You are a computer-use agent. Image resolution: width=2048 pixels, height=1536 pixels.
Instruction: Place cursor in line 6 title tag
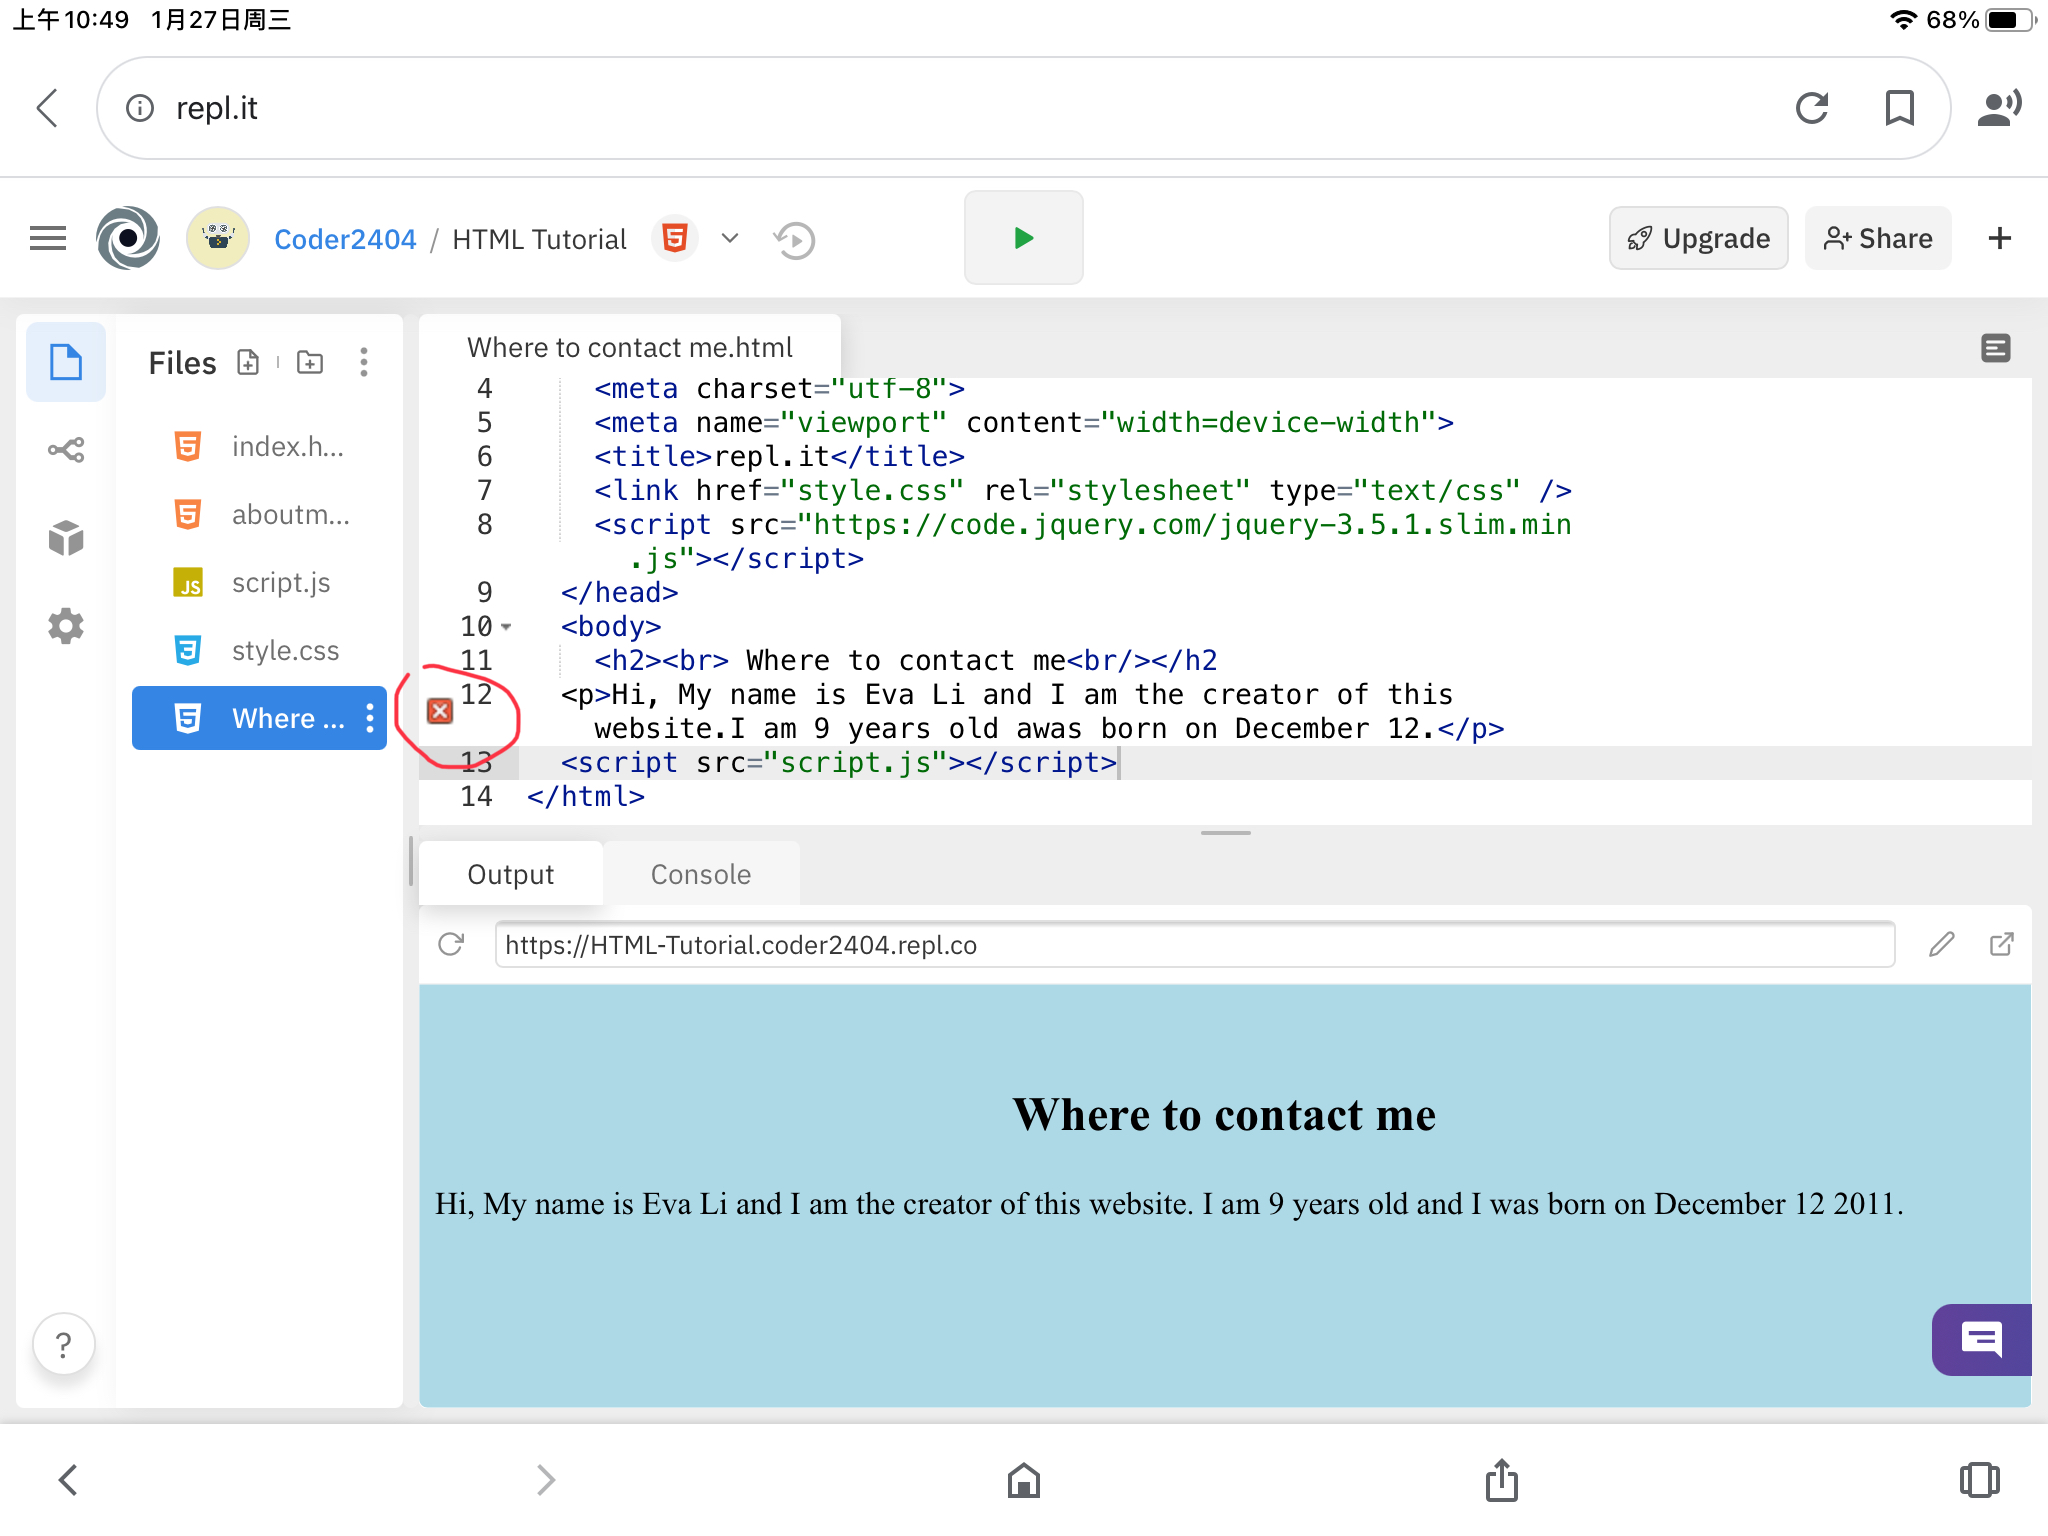point(780,457)
